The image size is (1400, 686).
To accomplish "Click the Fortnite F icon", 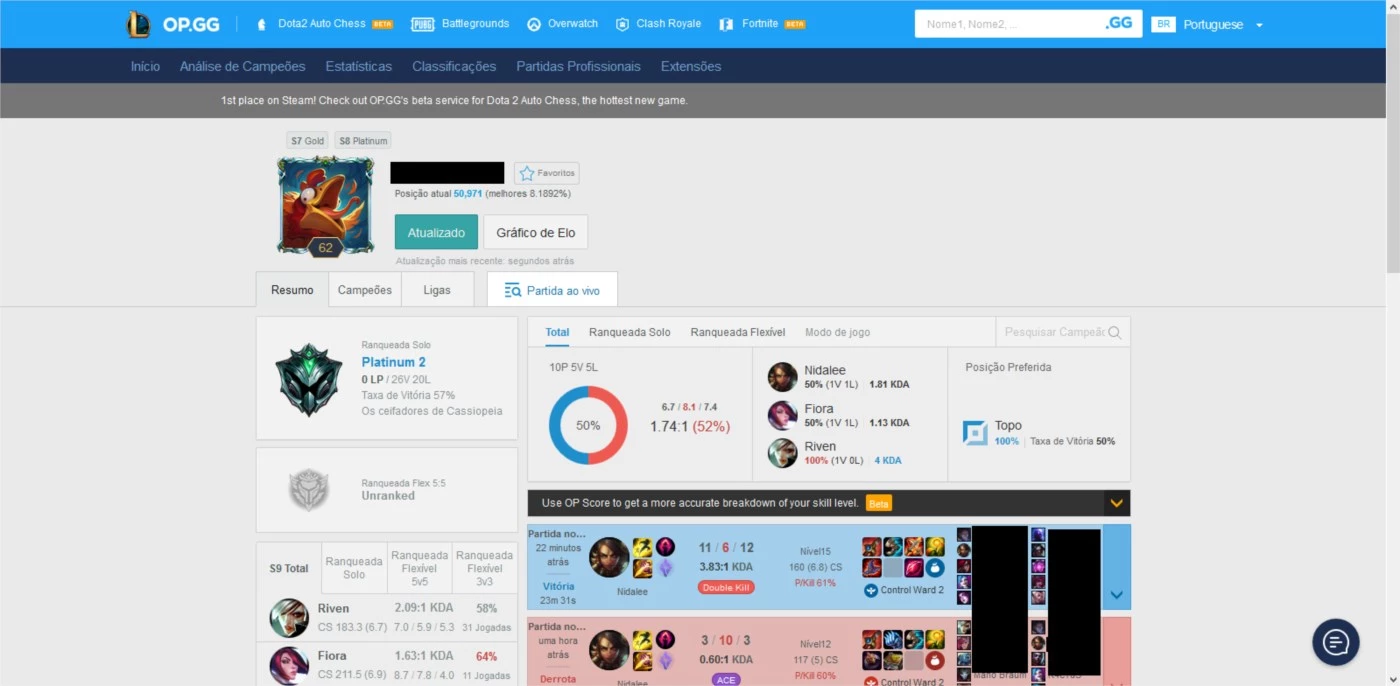I will tap(726, 24).
